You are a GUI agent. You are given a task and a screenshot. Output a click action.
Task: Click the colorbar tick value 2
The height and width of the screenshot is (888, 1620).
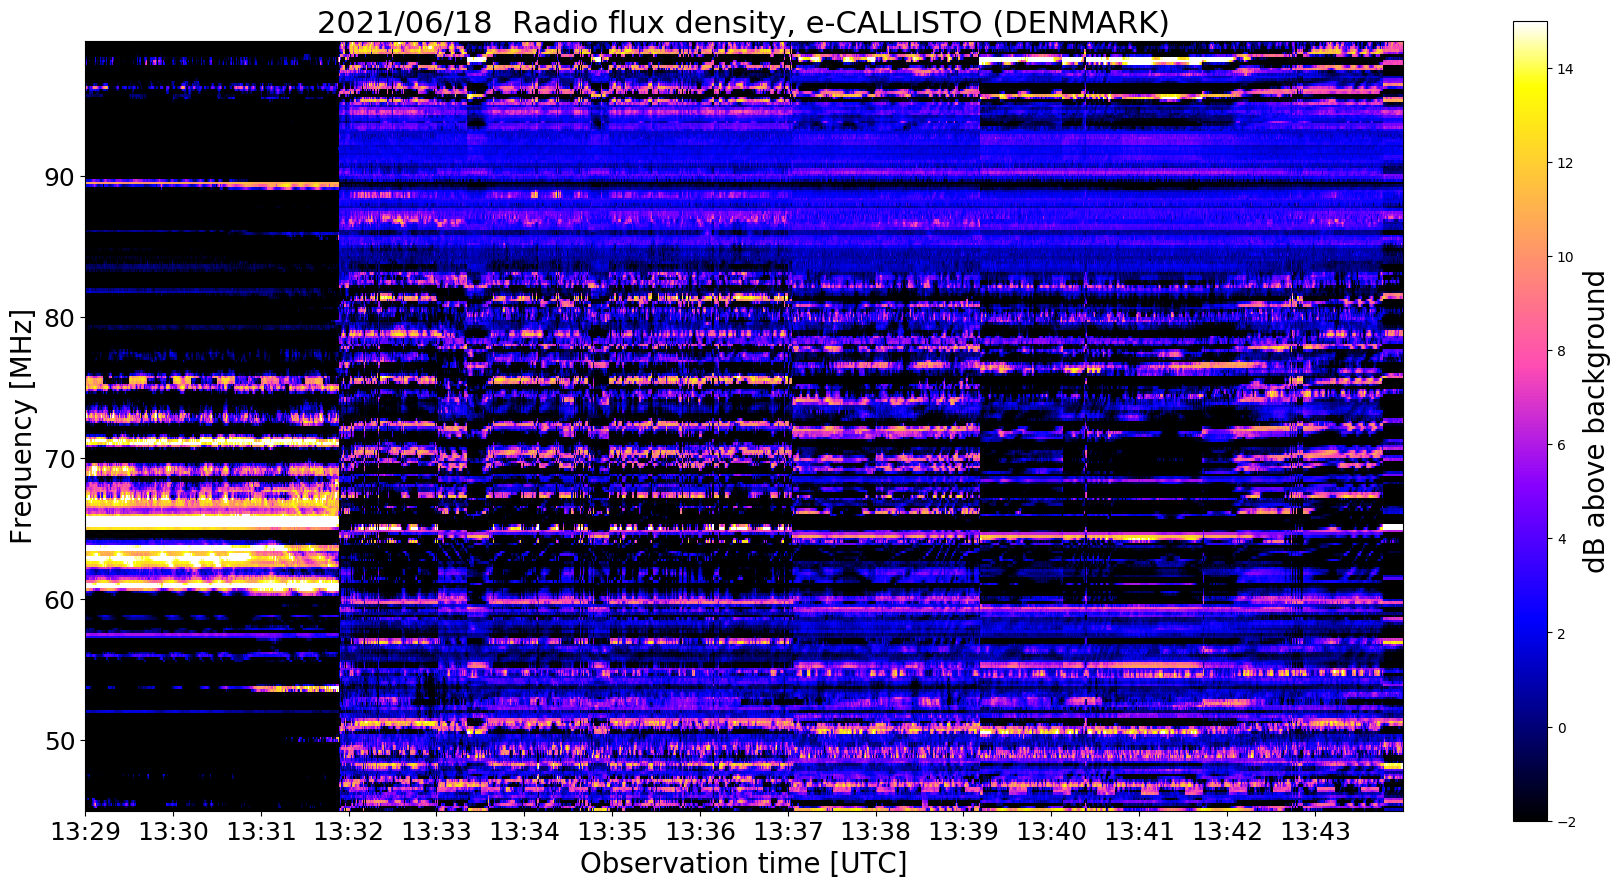tap(1561, 634)
